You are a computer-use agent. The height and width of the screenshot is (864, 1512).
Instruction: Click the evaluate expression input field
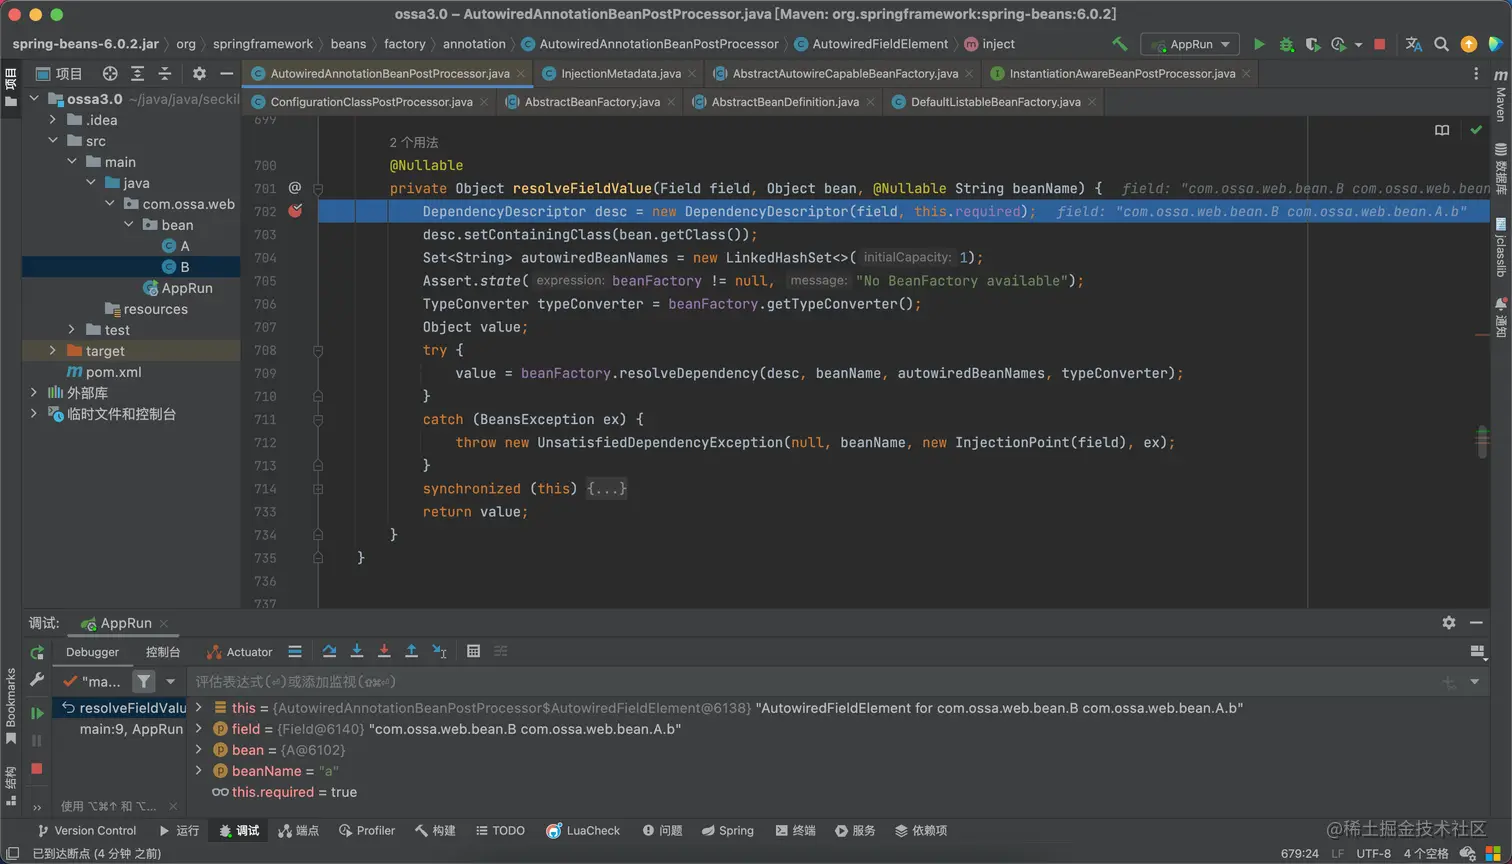coord(812,682)
